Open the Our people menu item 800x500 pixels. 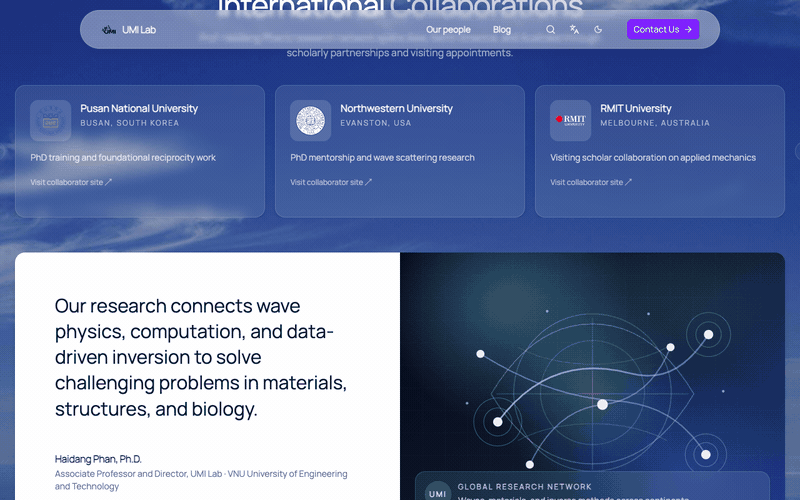pyautogui.click(x=448, y=30)
